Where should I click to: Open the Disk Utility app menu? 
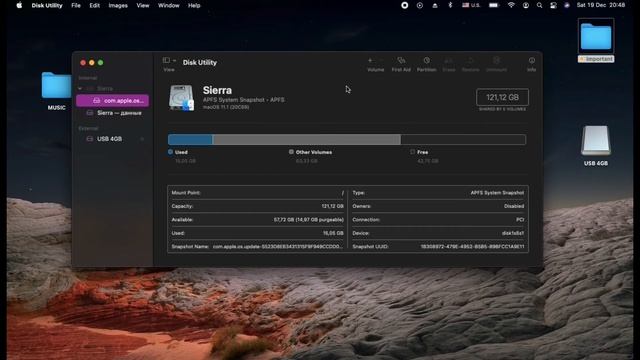click(x=47, y=5)
